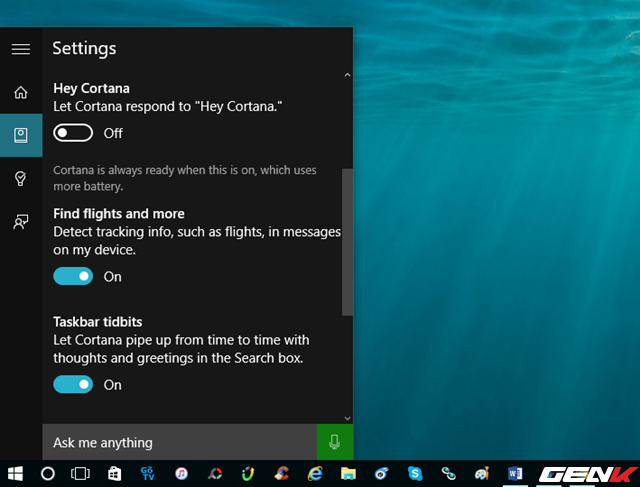
Task: Turn off Find flights and more
Action: pyautogui.click(x=73, y=276)
